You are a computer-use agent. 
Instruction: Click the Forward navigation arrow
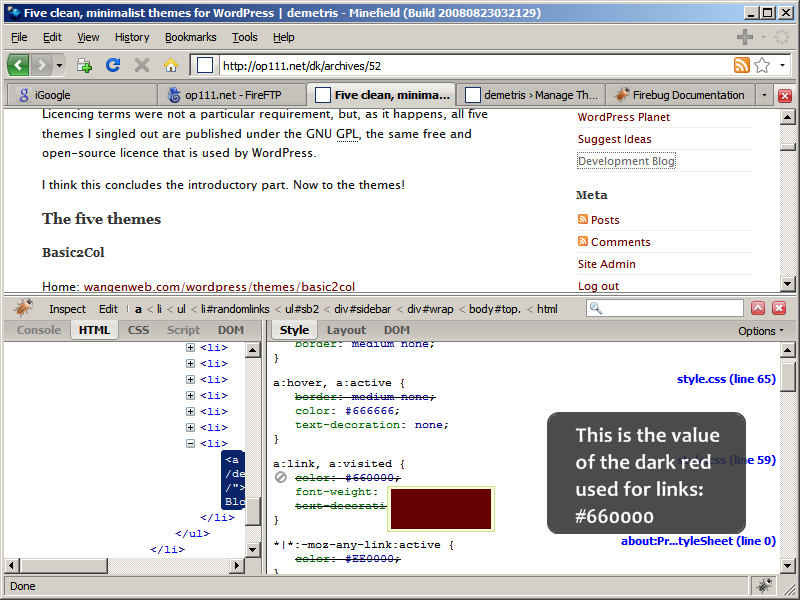(41, 65)
